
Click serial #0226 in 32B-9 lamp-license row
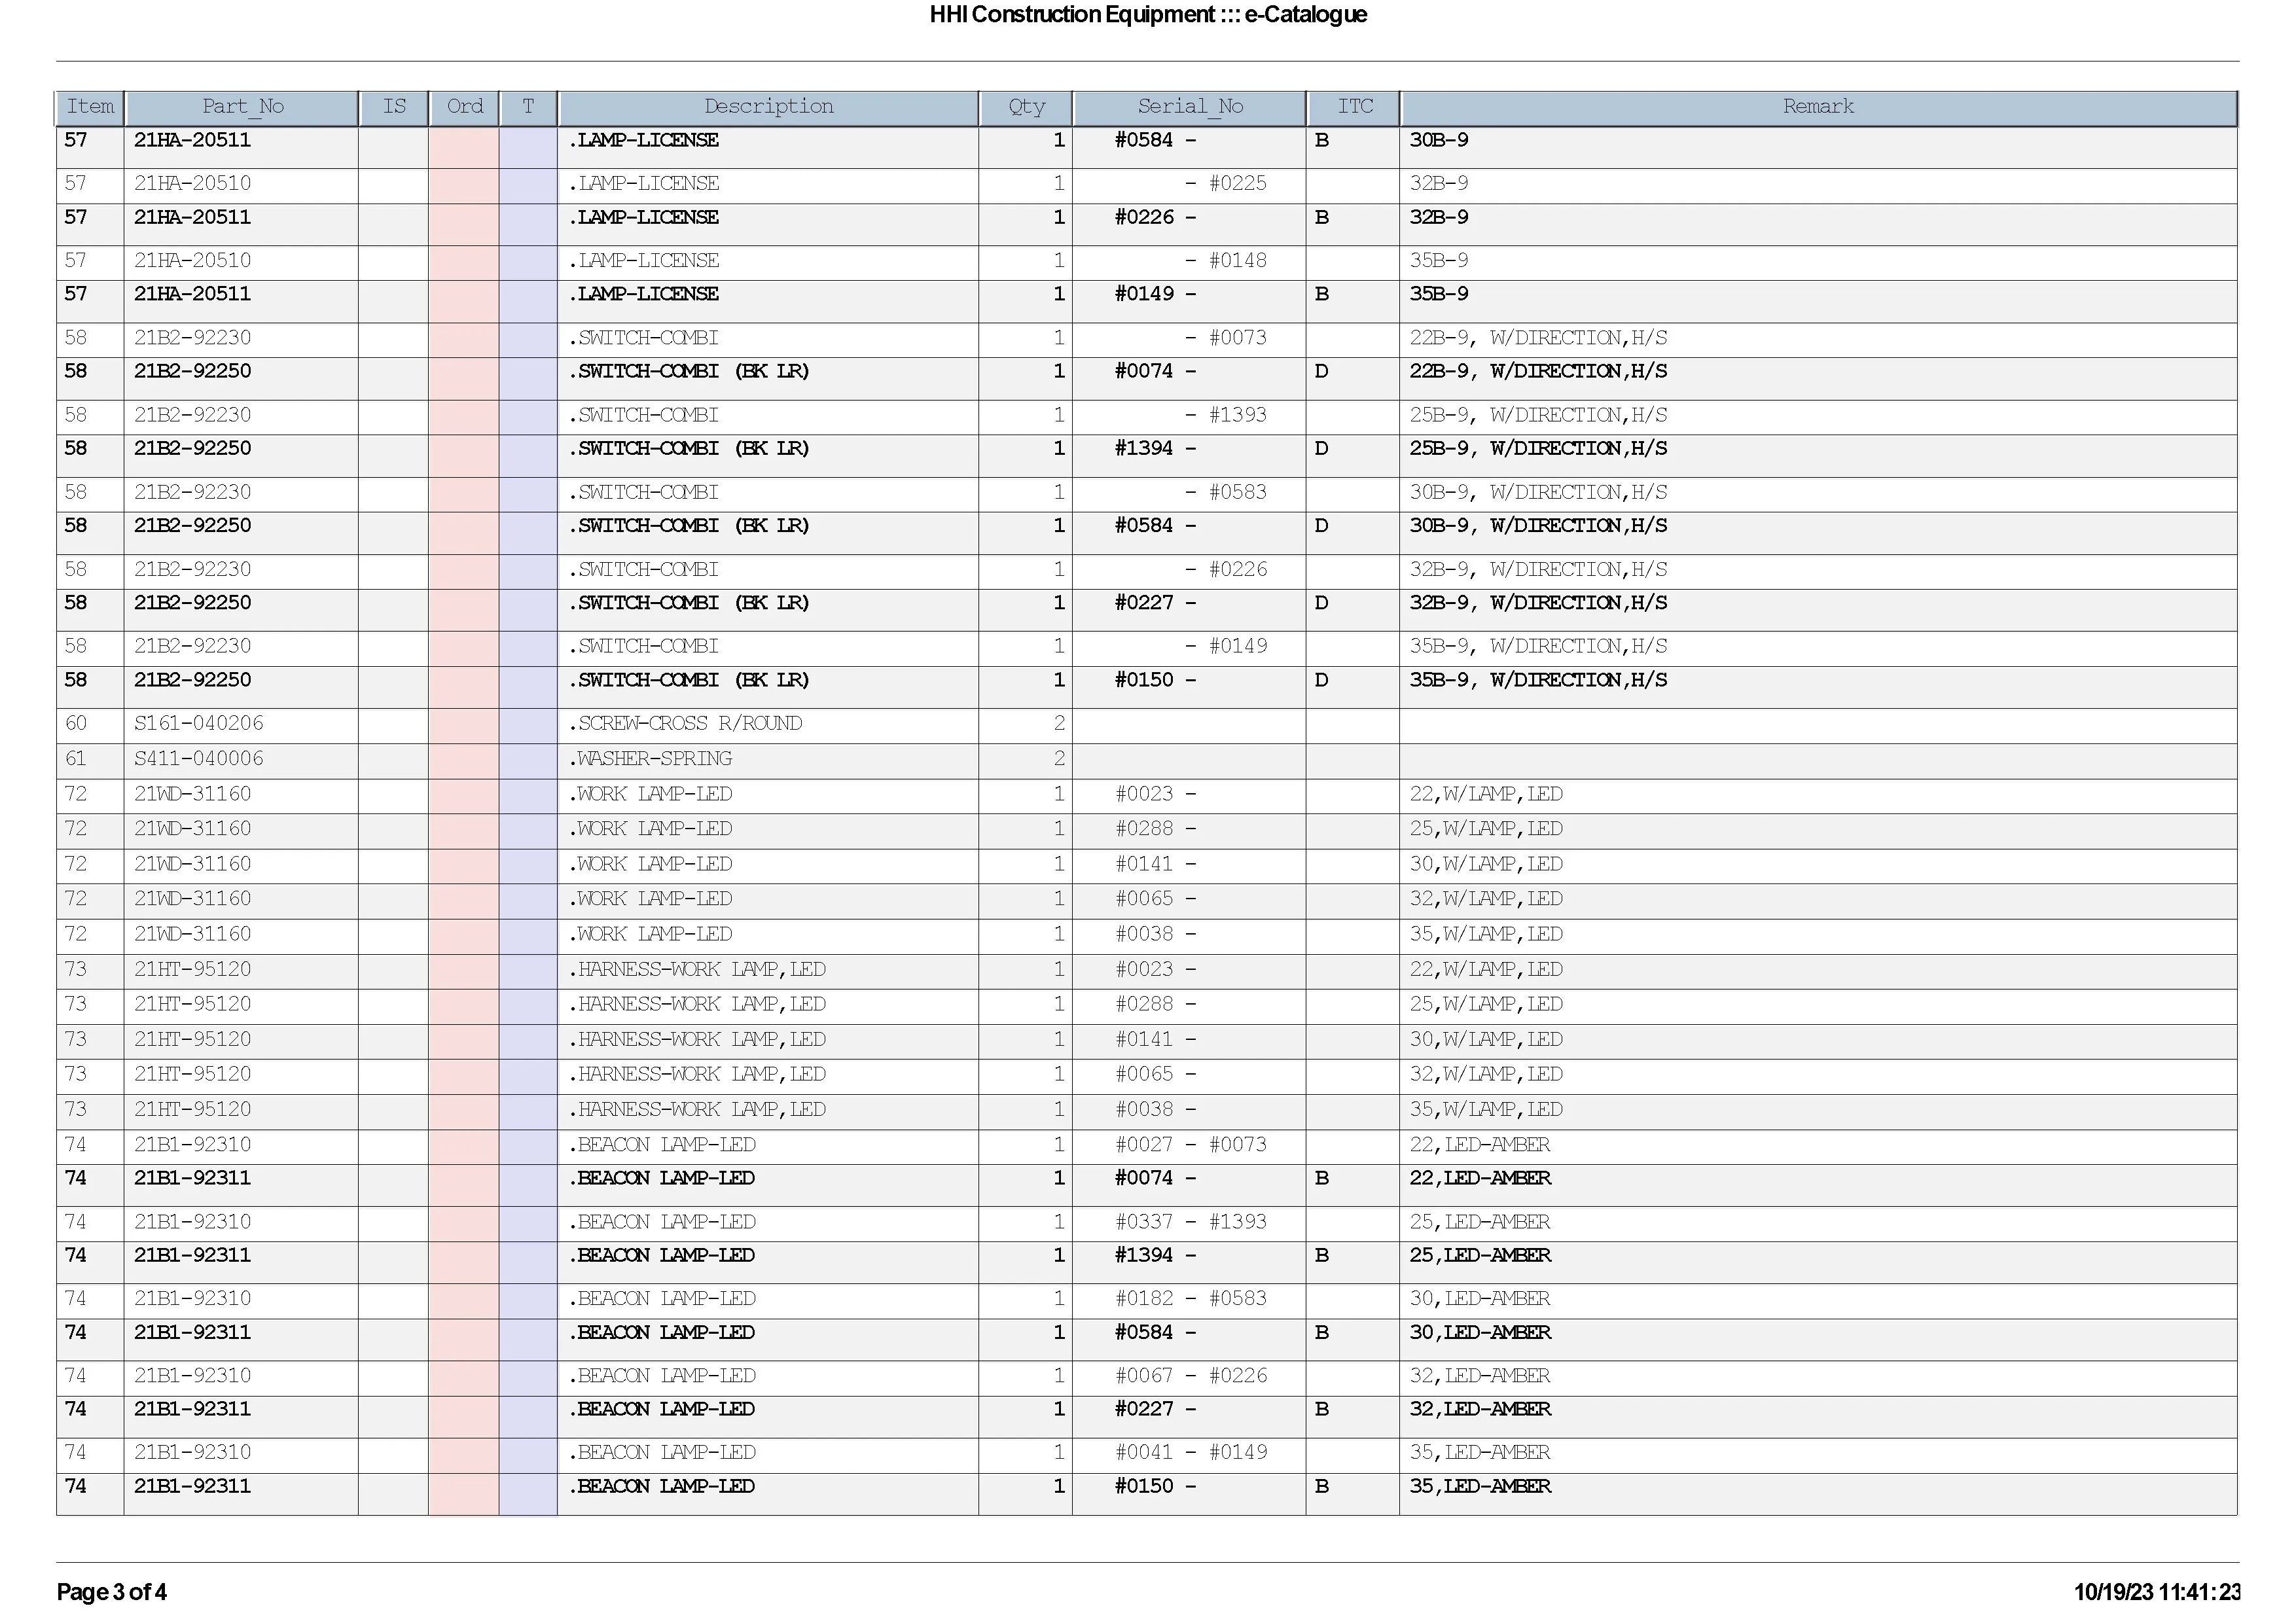click(x=1155, y=218)
